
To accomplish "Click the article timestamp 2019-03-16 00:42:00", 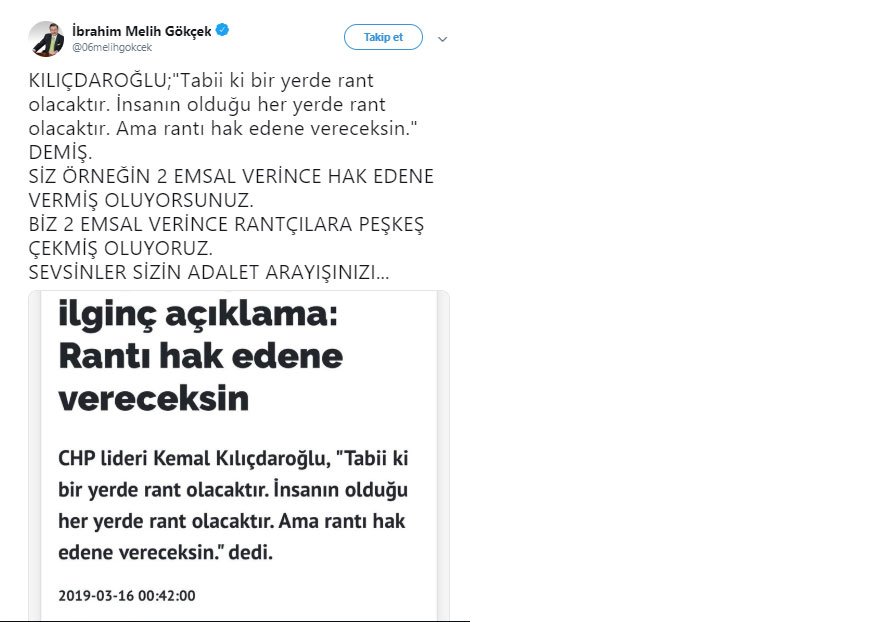I will pos(126,596).
